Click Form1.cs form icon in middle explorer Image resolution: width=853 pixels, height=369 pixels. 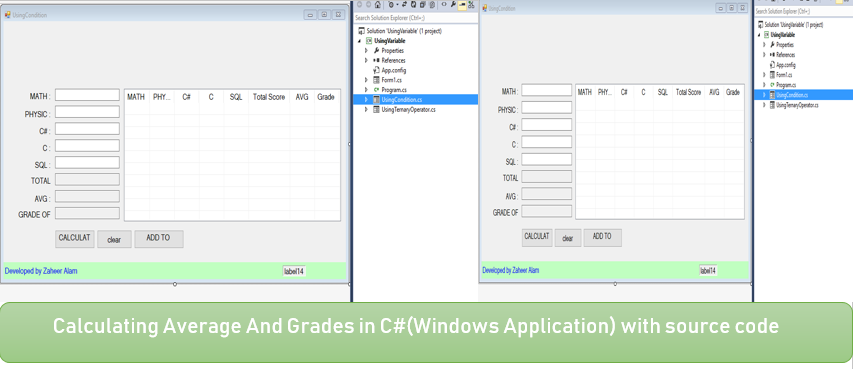coord(376,80)
